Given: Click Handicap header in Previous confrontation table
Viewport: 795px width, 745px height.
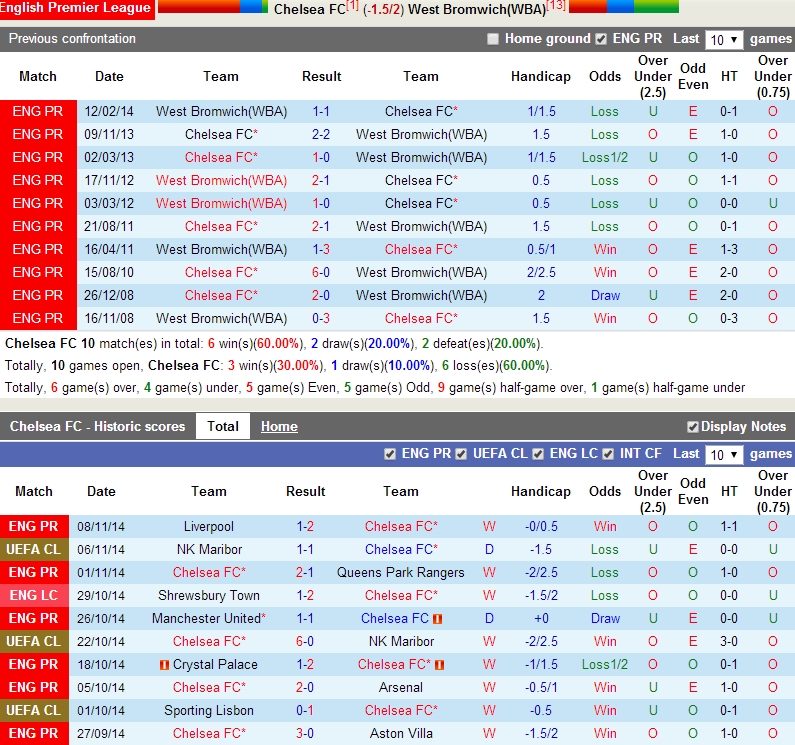Looking at the screenshot, I should click(540, 77).
